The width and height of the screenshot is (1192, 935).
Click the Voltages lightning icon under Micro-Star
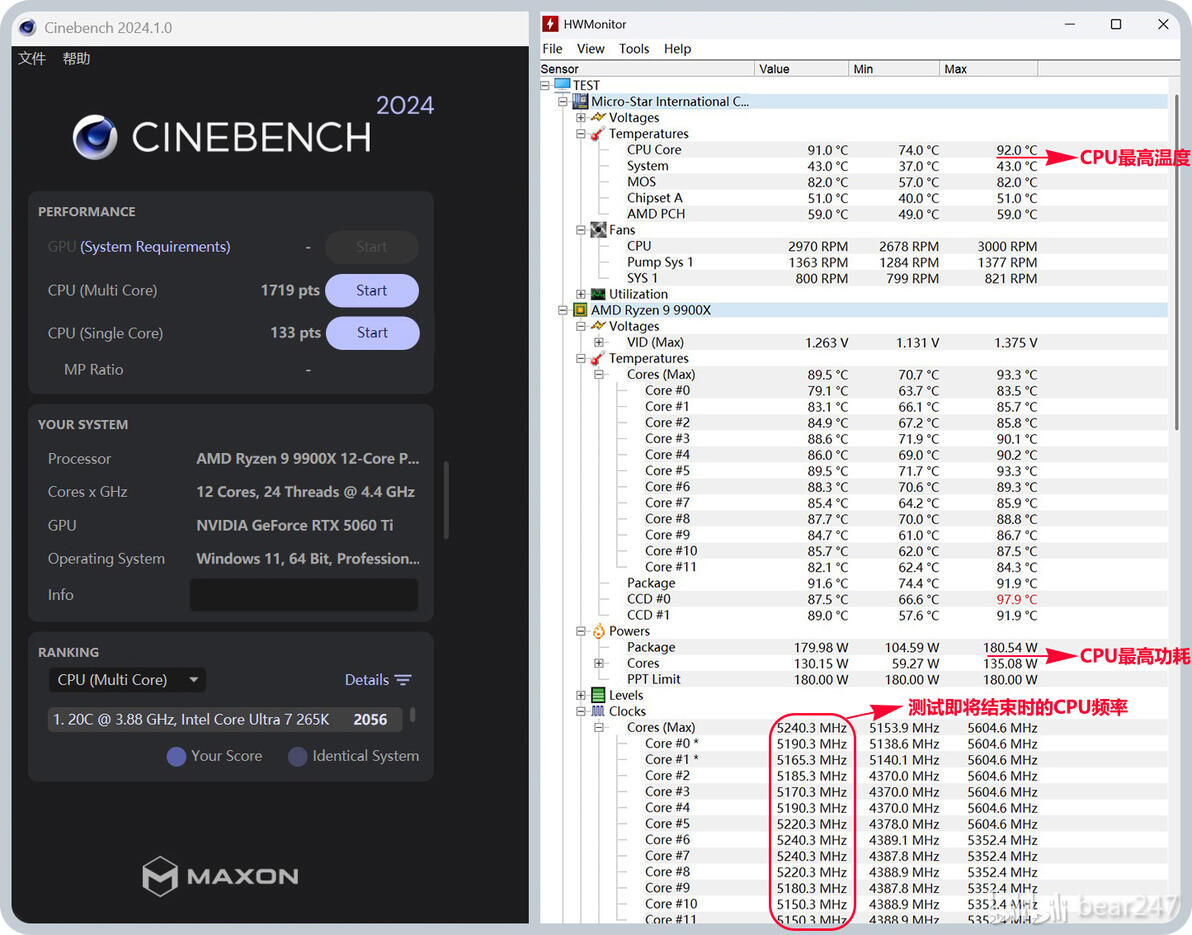[598, 117]
